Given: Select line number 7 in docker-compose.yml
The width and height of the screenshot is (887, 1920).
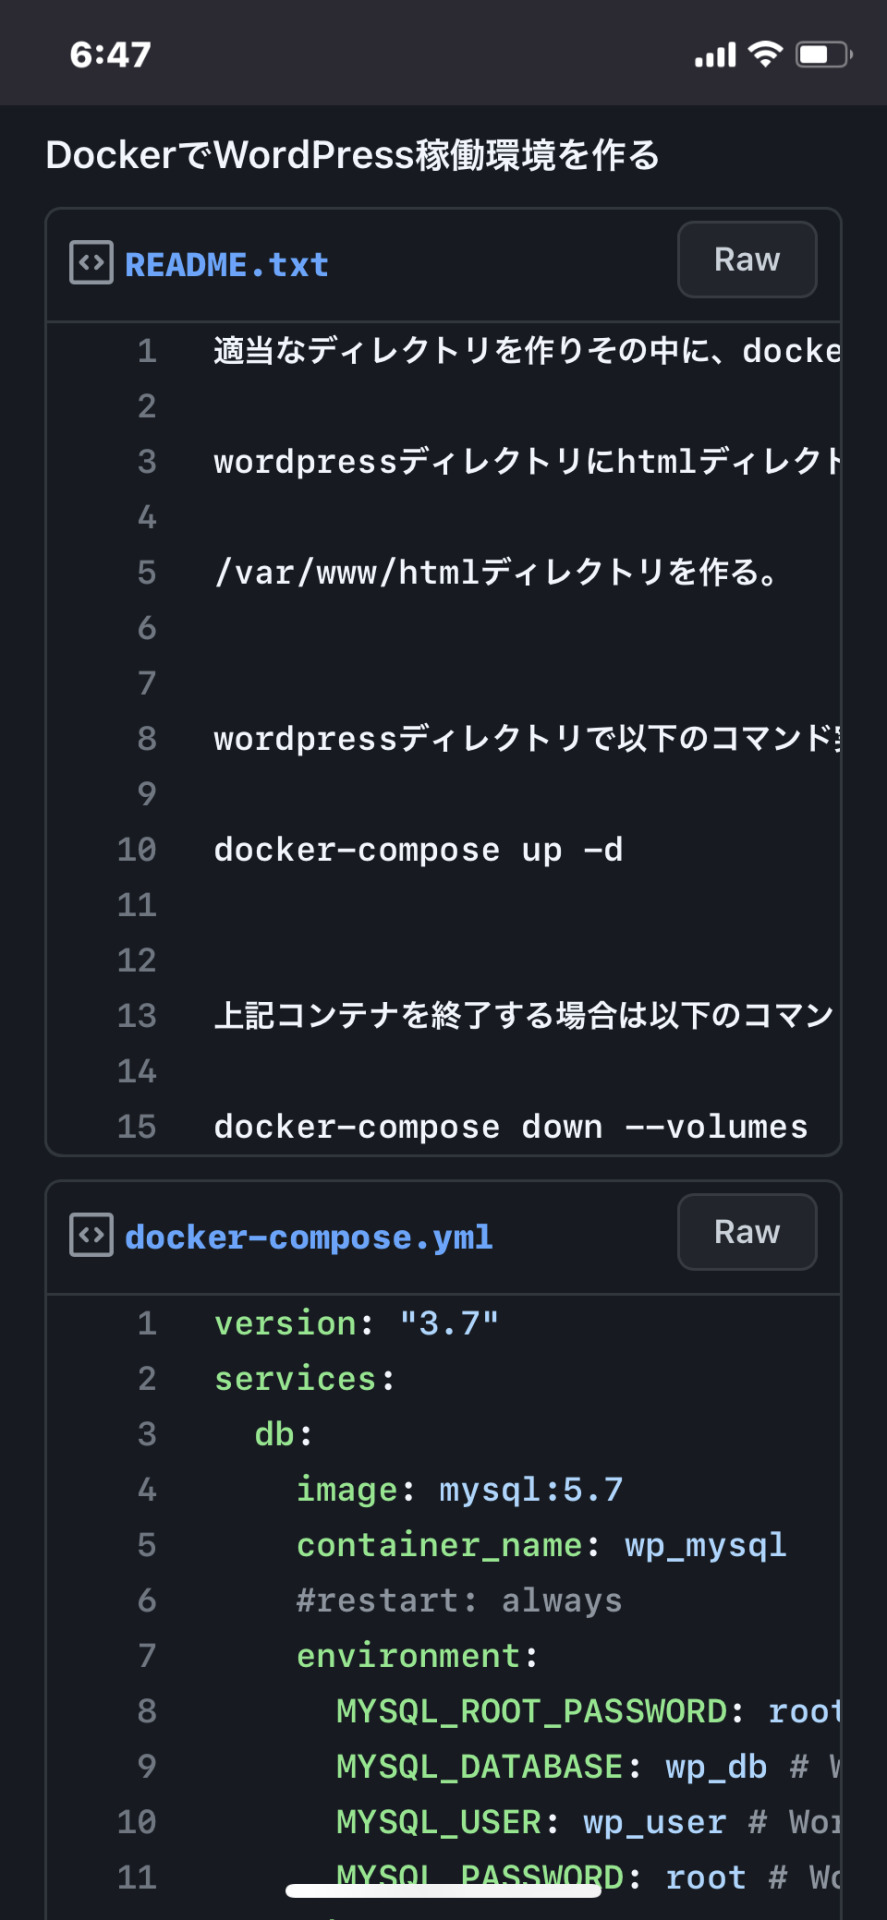Looking at the screenshot, I should pyautogui.click(x=147, y=1656).
